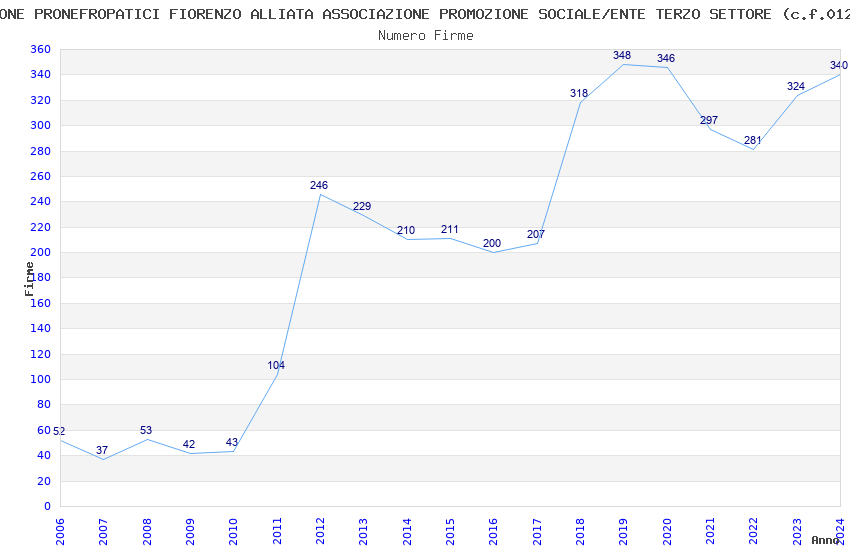
Task: Click the data label 246 at 2012
Action: 319,186
